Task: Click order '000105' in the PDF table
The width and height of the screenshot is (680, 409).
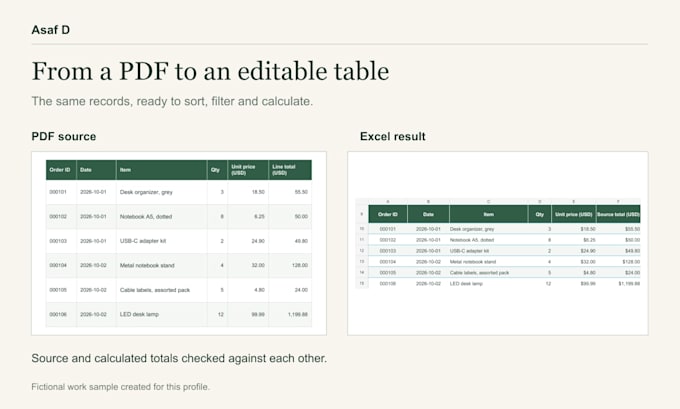Action: pyautogui.click(x=58, y=290)
